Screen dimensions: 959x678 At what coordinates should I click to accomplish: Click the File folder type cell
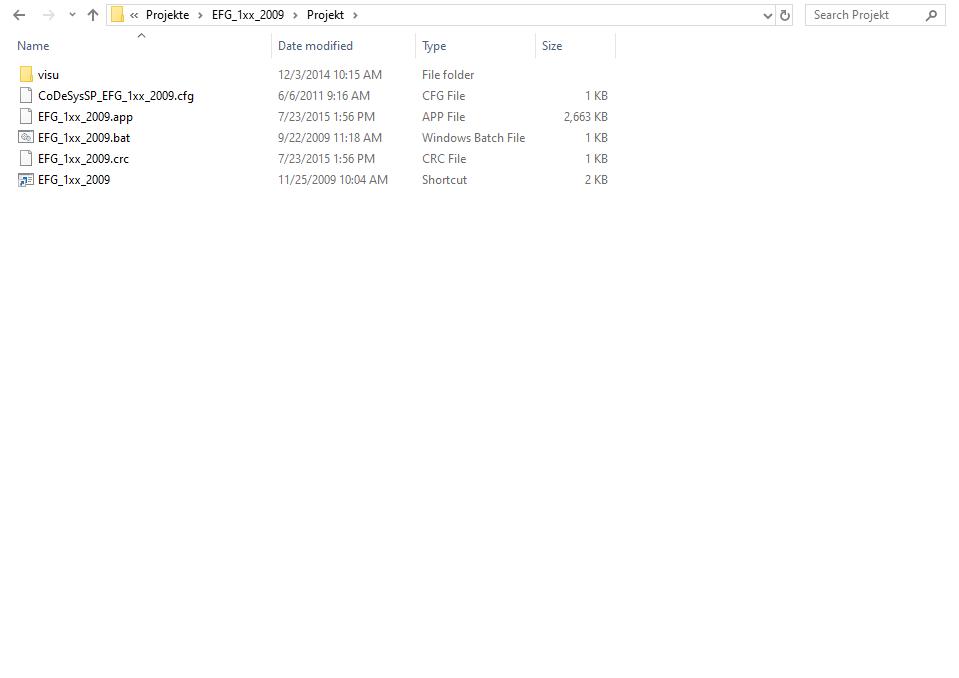click(x=448, y=75)
